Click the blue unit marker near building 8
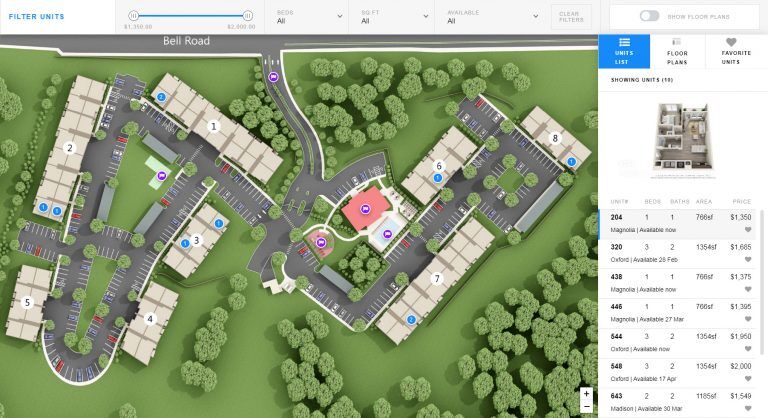Screen dimensions: 768x418 (x=572, y=160)
